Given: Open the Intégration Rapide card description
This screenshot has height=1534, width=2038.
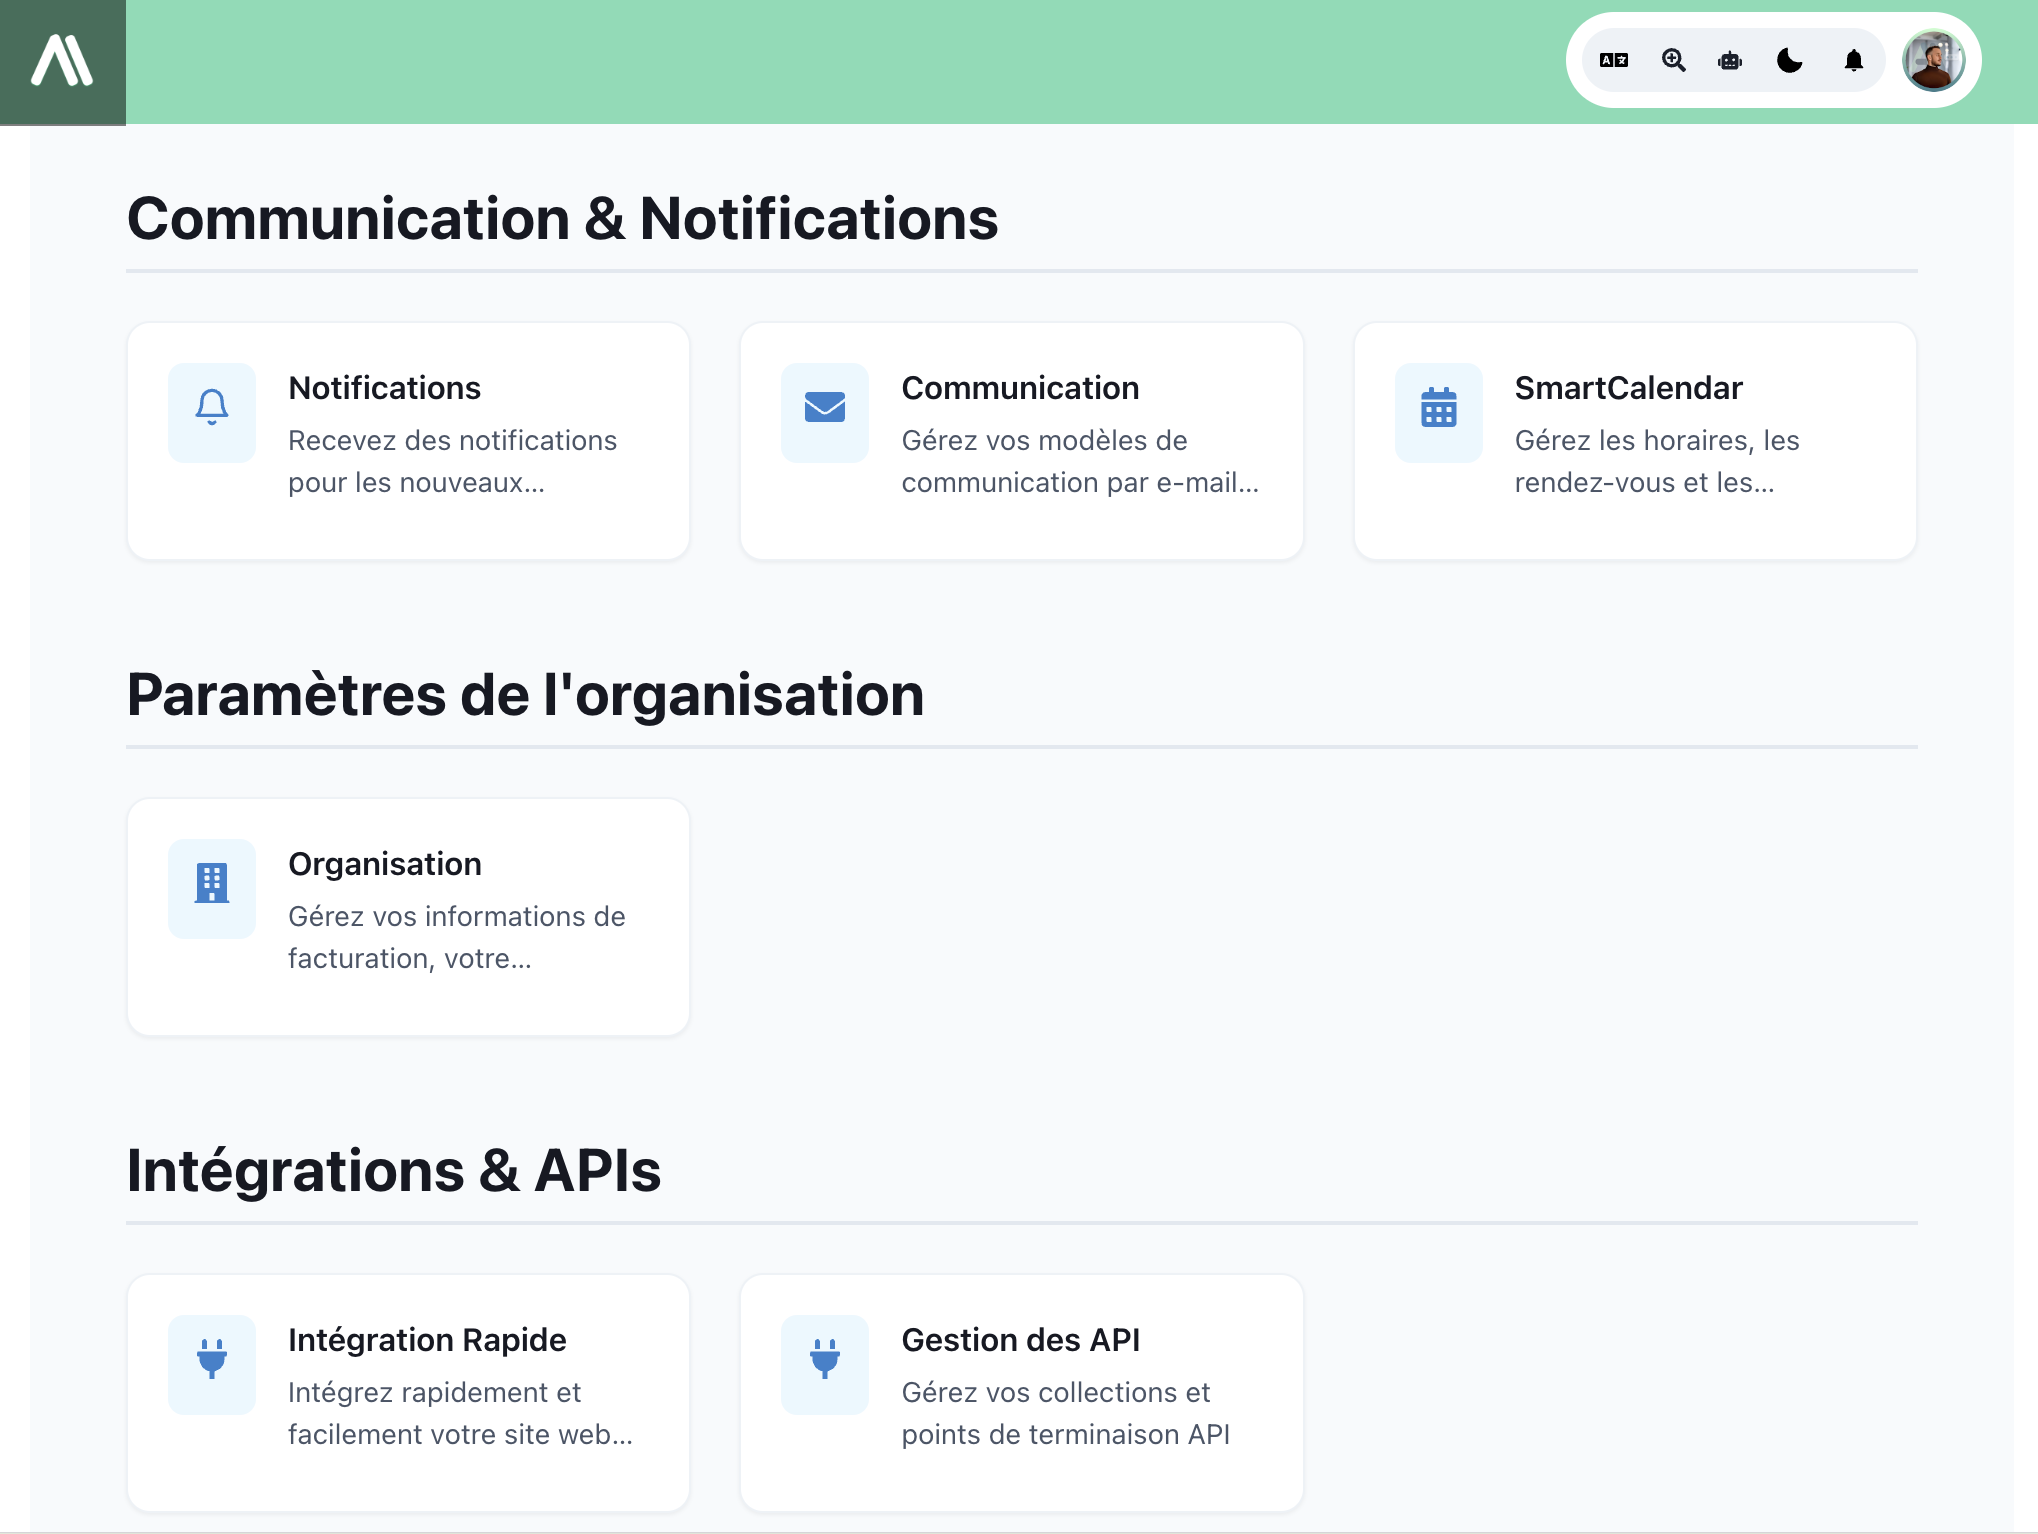Looking at the screenshot, I should point(460,1413).
